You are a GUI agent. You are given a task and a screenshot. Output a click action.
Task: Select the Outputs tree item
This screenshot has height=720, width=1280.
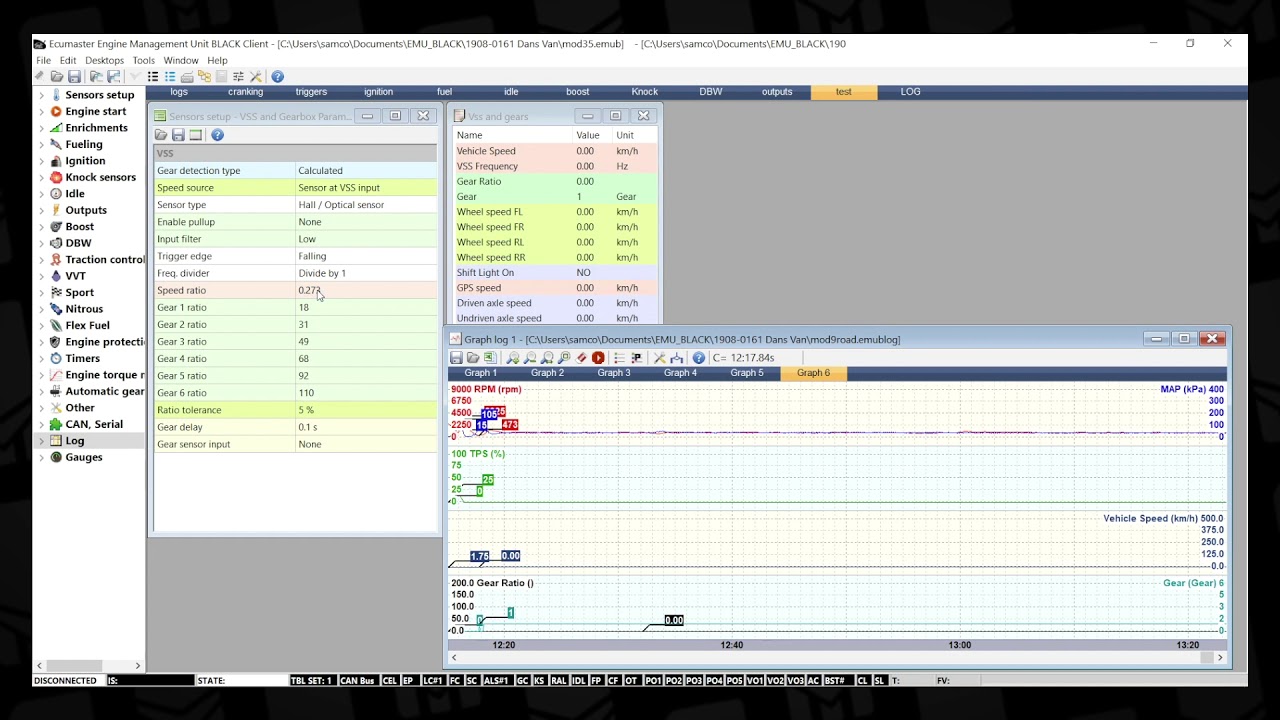click(86, 210)
